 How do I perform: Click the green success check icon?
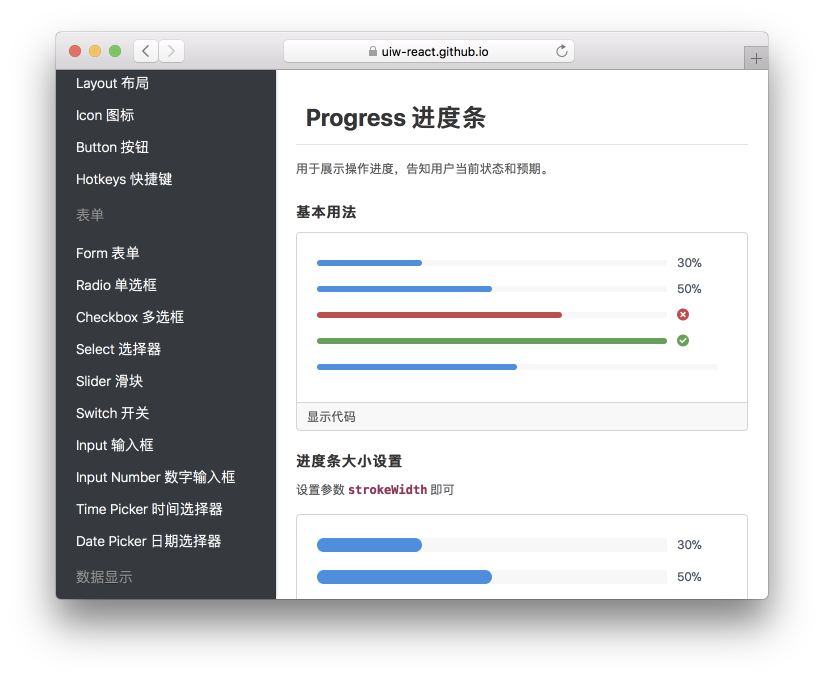tap(683, 341)
